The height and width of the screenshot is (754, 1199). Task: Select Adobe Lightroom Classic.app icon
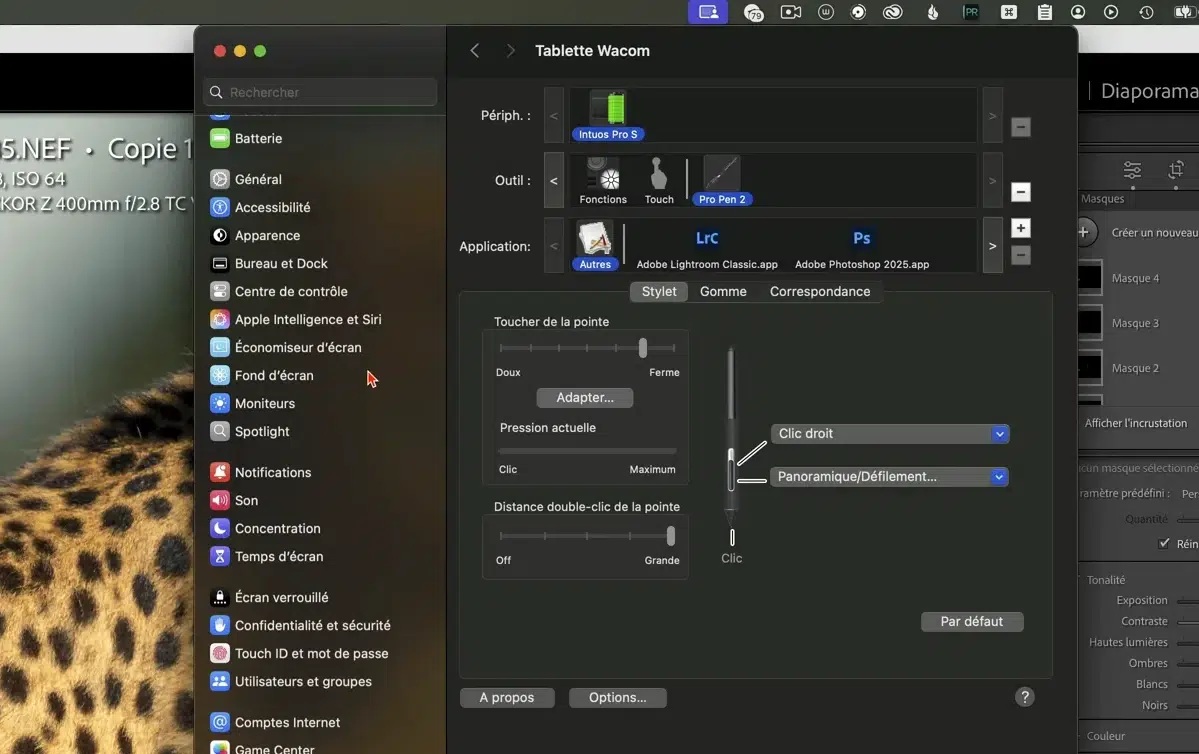(x=707, y=246)
